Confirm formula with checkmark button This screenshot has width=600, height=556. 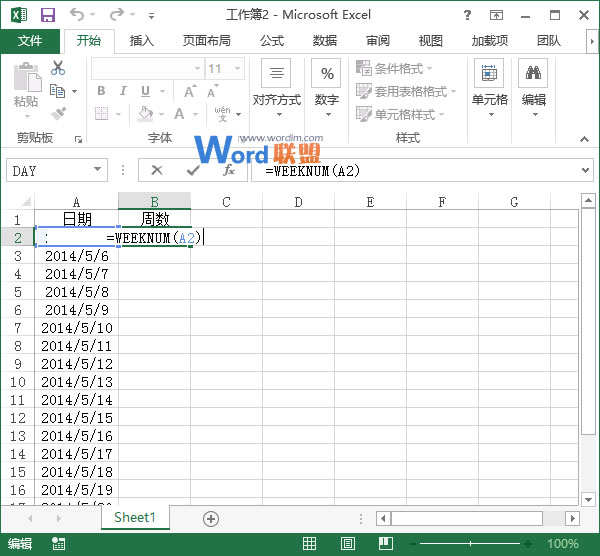click(193, 170)
